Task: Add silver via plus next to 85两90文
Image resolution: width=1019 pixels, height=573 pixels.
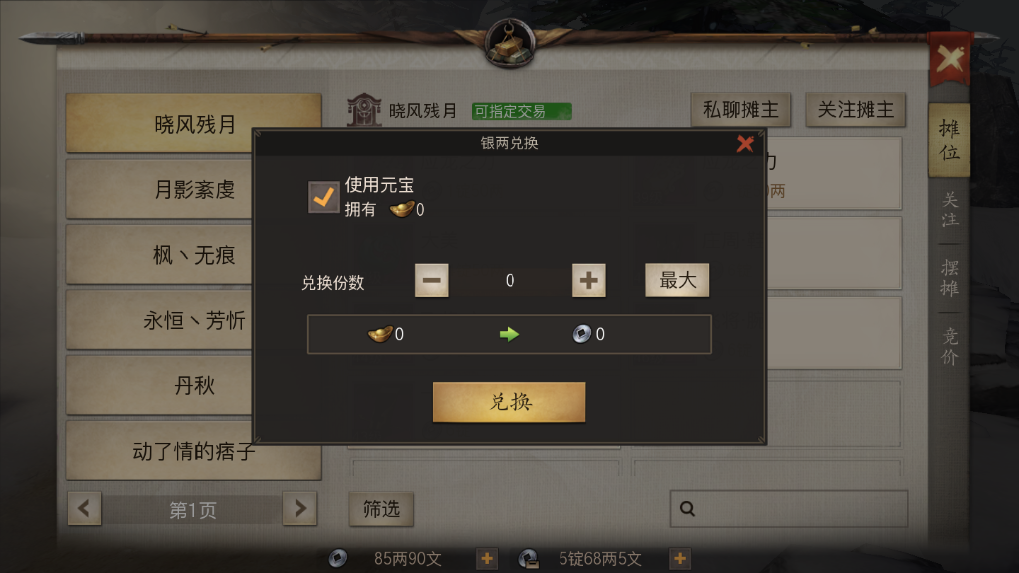Action: point(487,558)
